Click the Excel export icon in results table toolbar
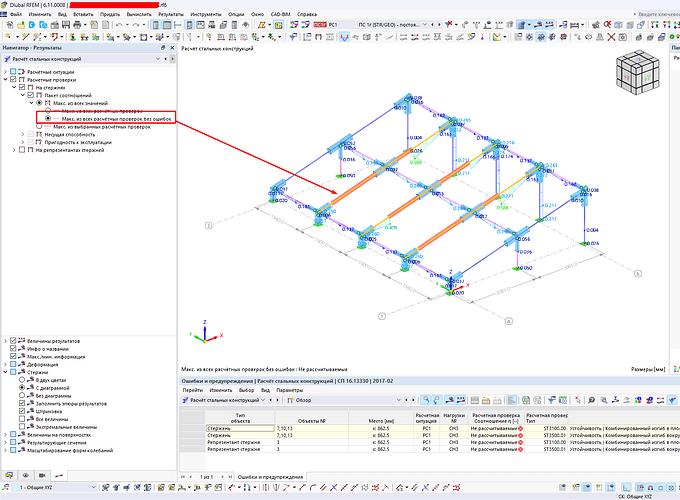The image size is (680, 500). (526, 400)
